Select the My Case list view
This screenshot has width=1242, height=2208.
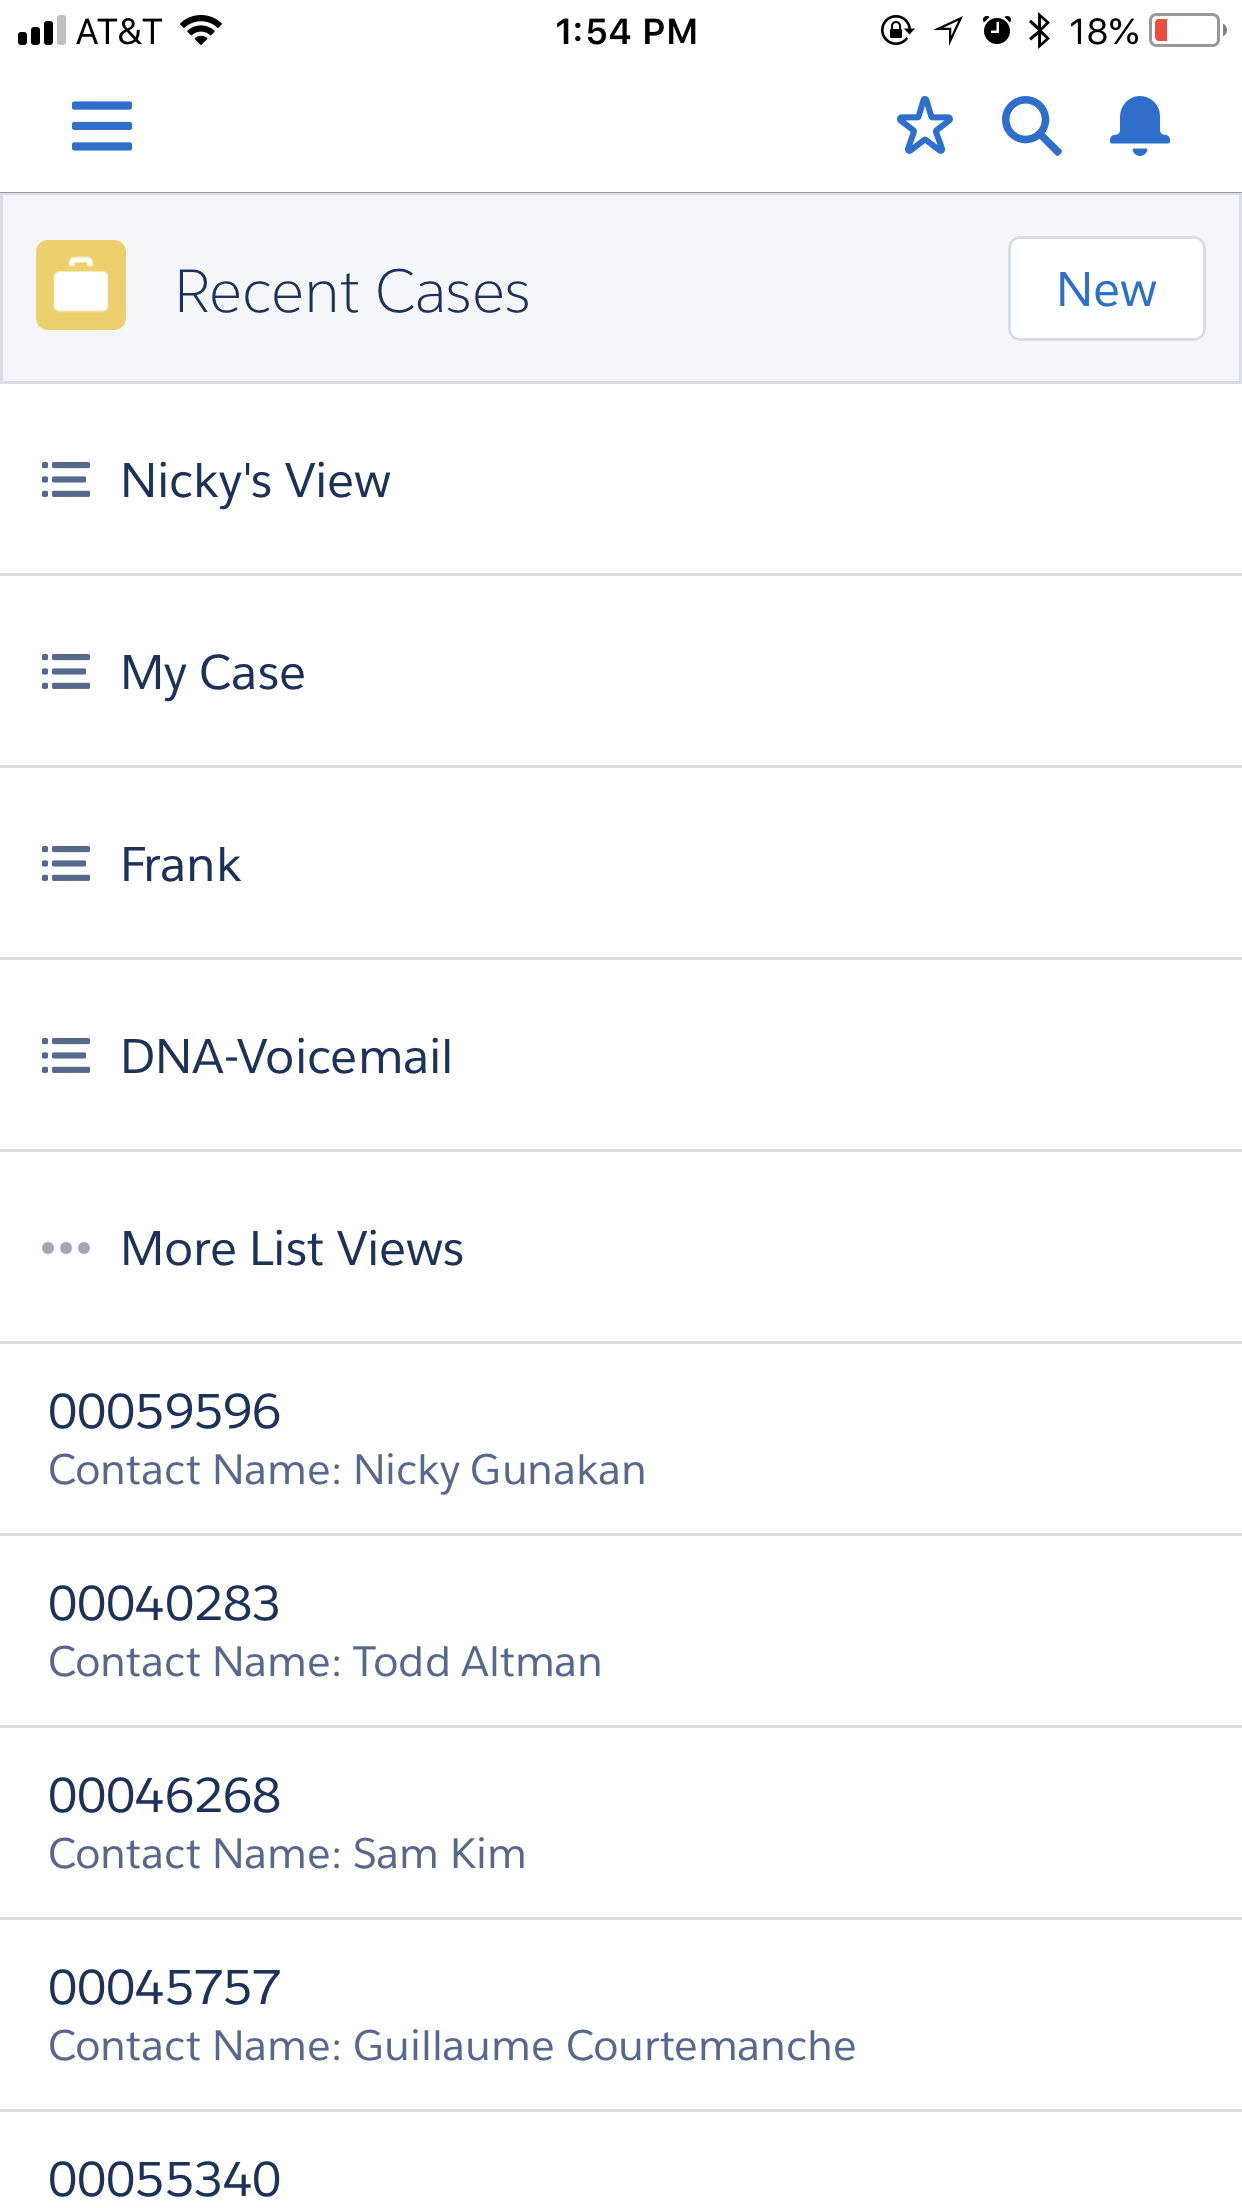click(x=213, y=672)
